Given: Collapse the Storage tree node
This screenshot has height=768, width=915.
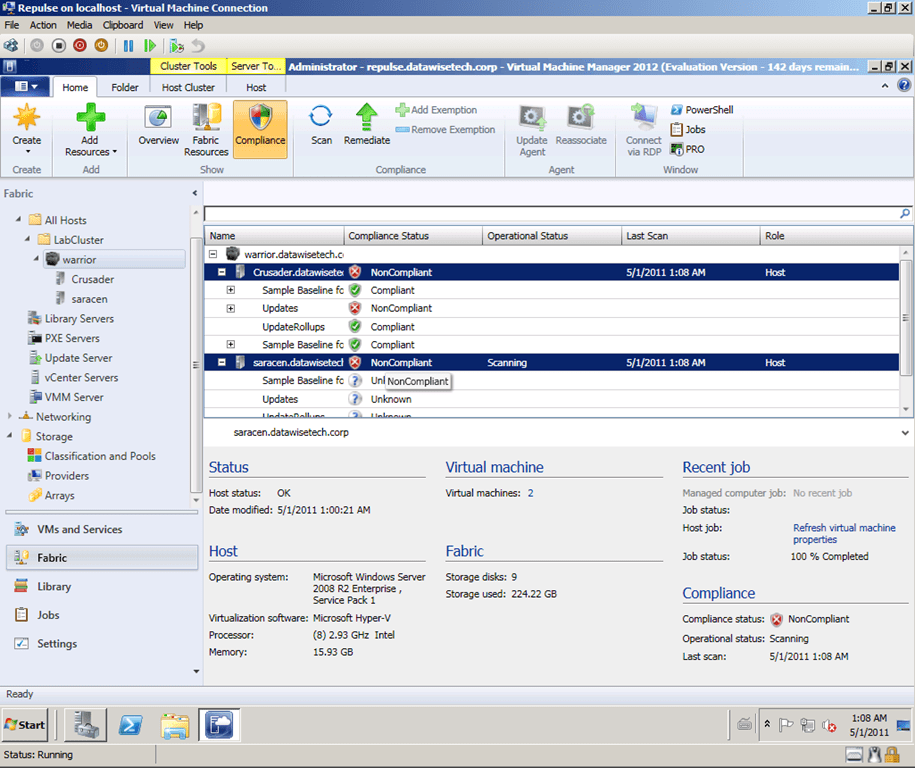Looking at the screenshot, I should (x=9, y=436).
